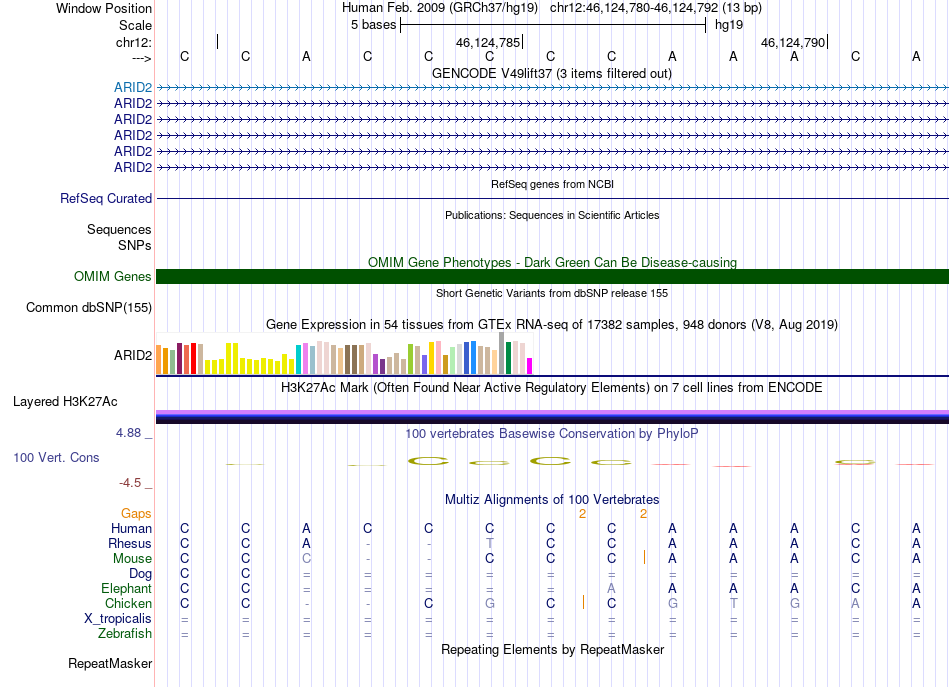Image resolution: width=950 pixels, height=687 pixels.
Task: Click the X_tropicalis alignment row label
Action: [118, 619]
